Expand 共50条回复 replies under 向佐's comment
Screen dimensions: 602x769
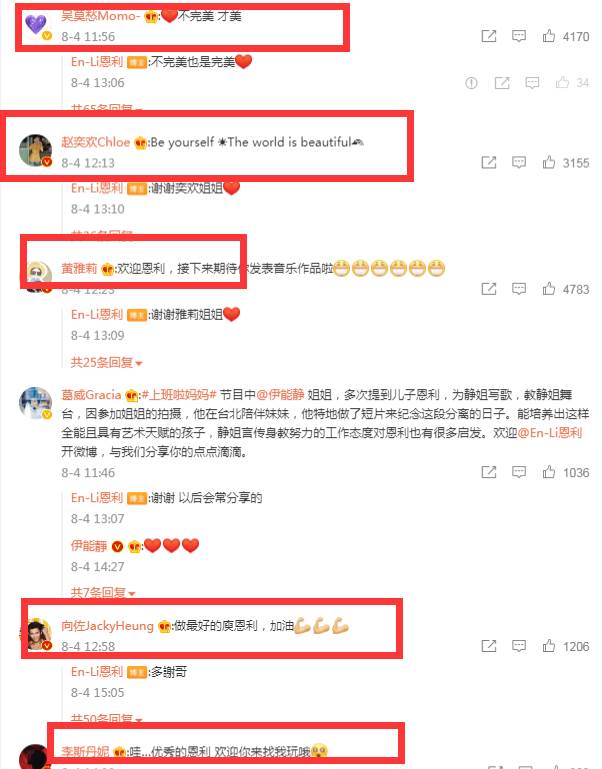point(106,718)
